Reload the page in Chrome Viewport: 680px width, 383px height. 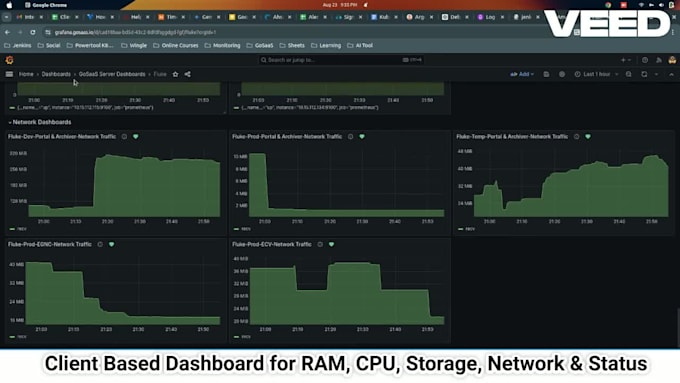33,33
